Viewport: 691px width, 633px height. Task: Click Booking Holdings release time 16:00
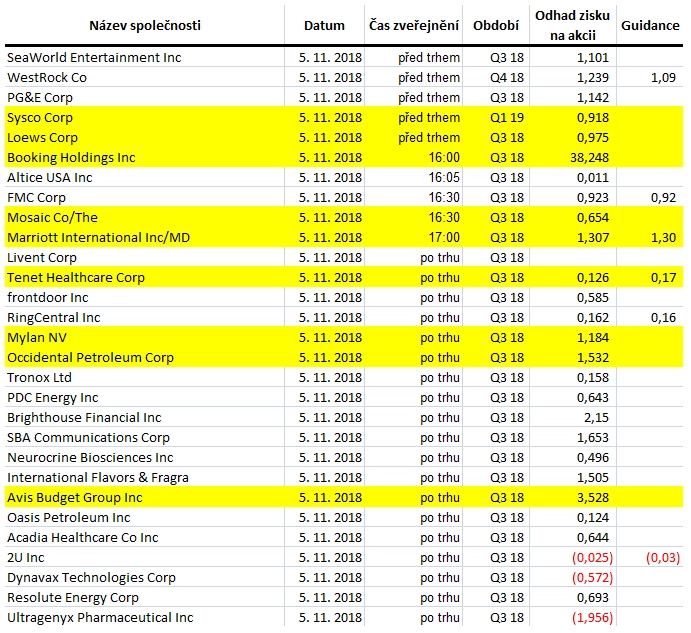[x=444, y=158]
